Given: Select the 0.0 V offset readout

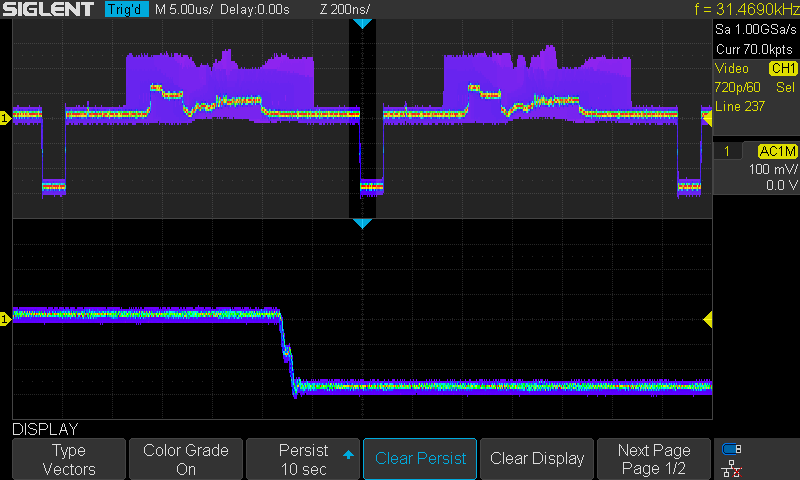Looking at the screenshot, I should (x=782, y=185).
